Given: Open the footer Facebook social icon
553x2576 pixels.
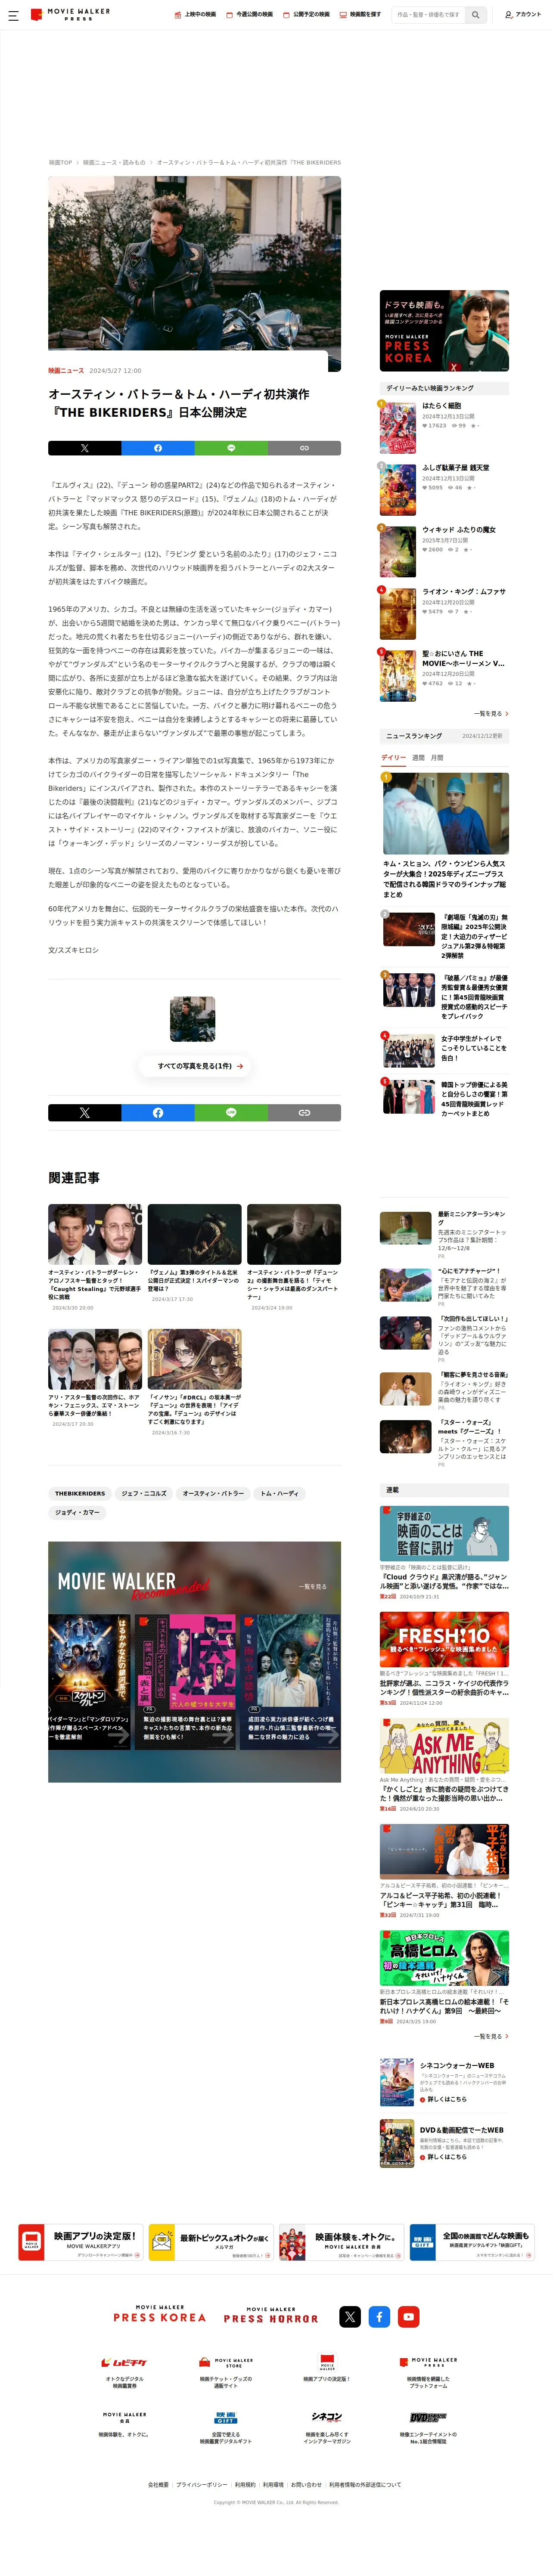Looking at the screenshot, I should (x=379, y=2316).
